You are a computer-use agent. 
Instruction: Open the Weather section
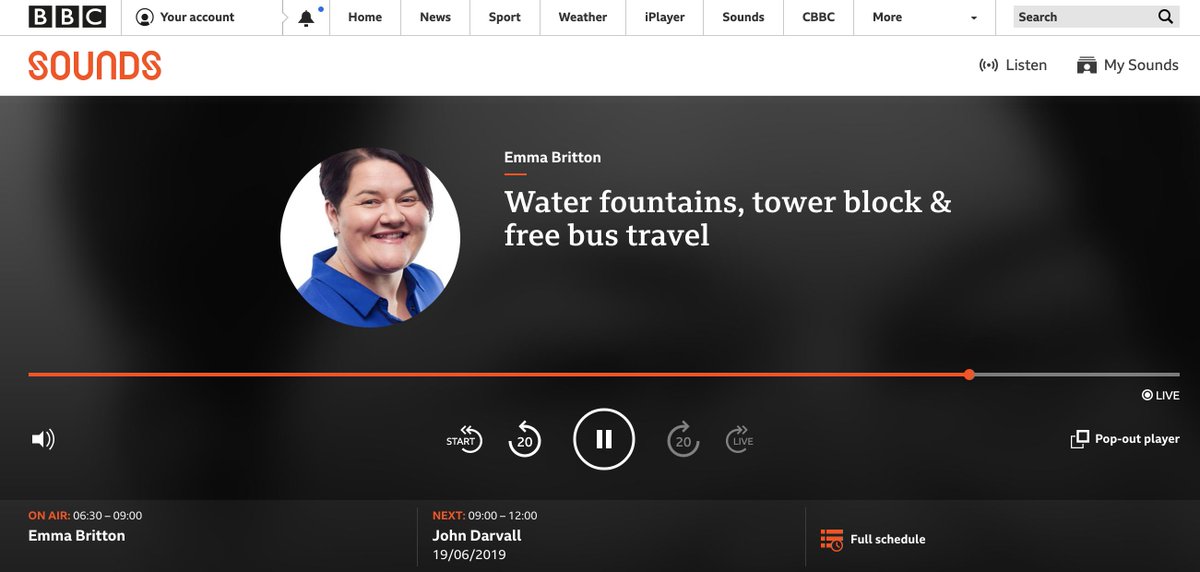coord(583,17)
